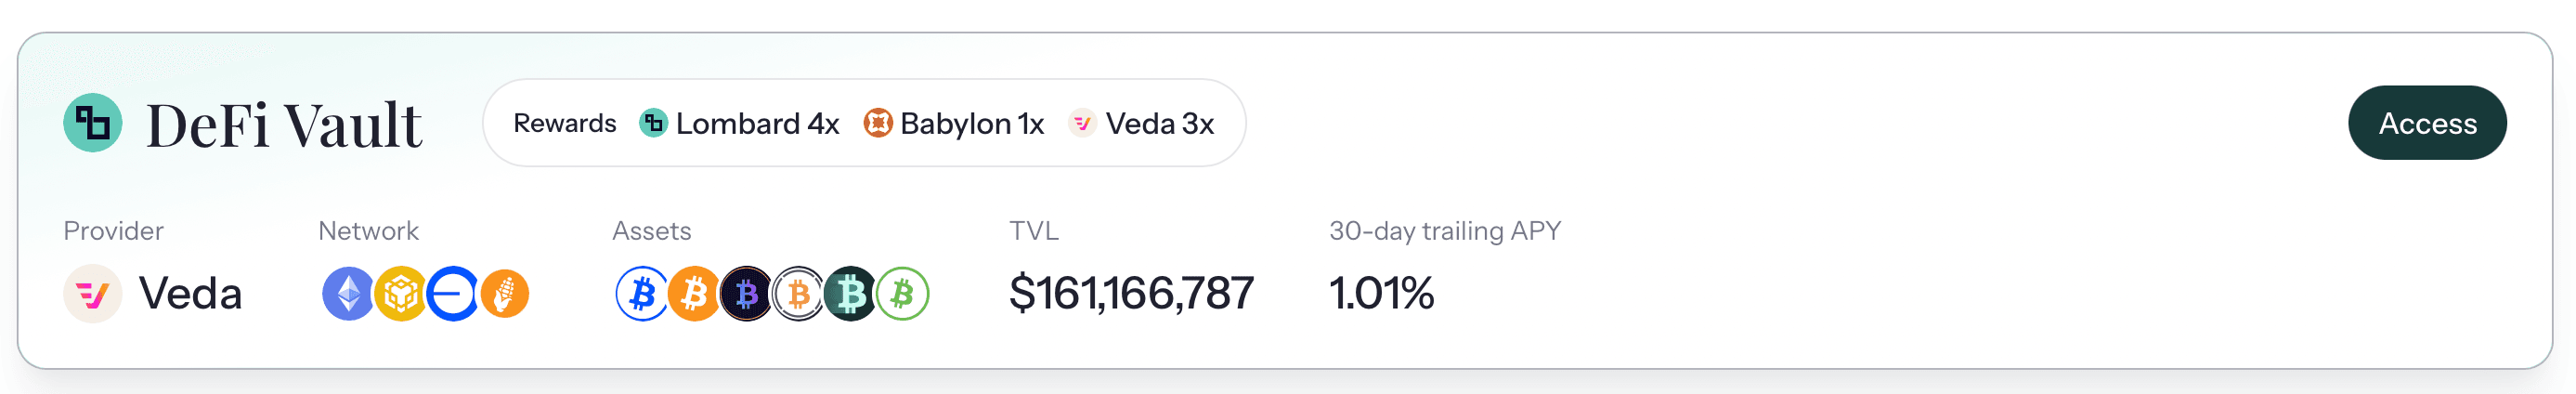
Task: Click the Lombard logo beside DeFi Vault
Action: click(x=93, y=123)
